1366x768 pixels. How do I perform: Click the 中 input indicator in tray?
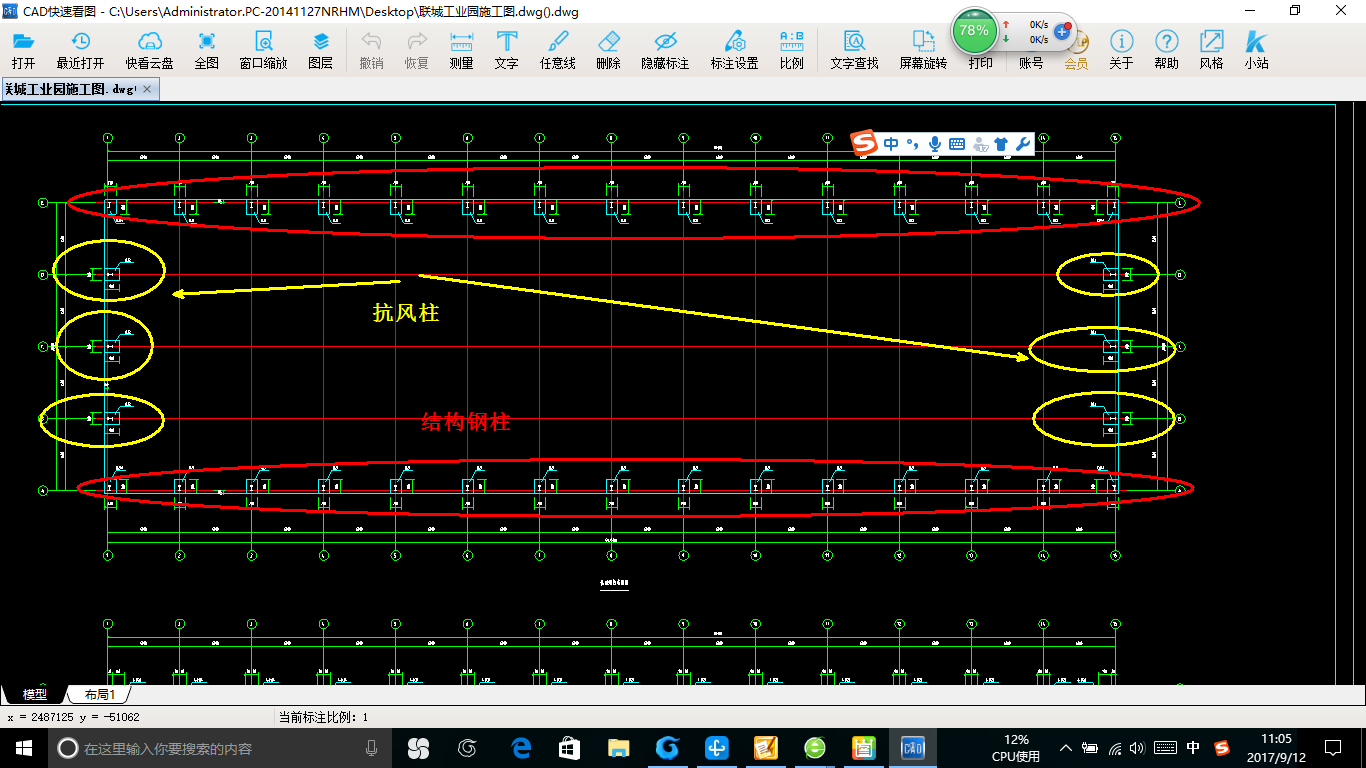[1193, 748]
